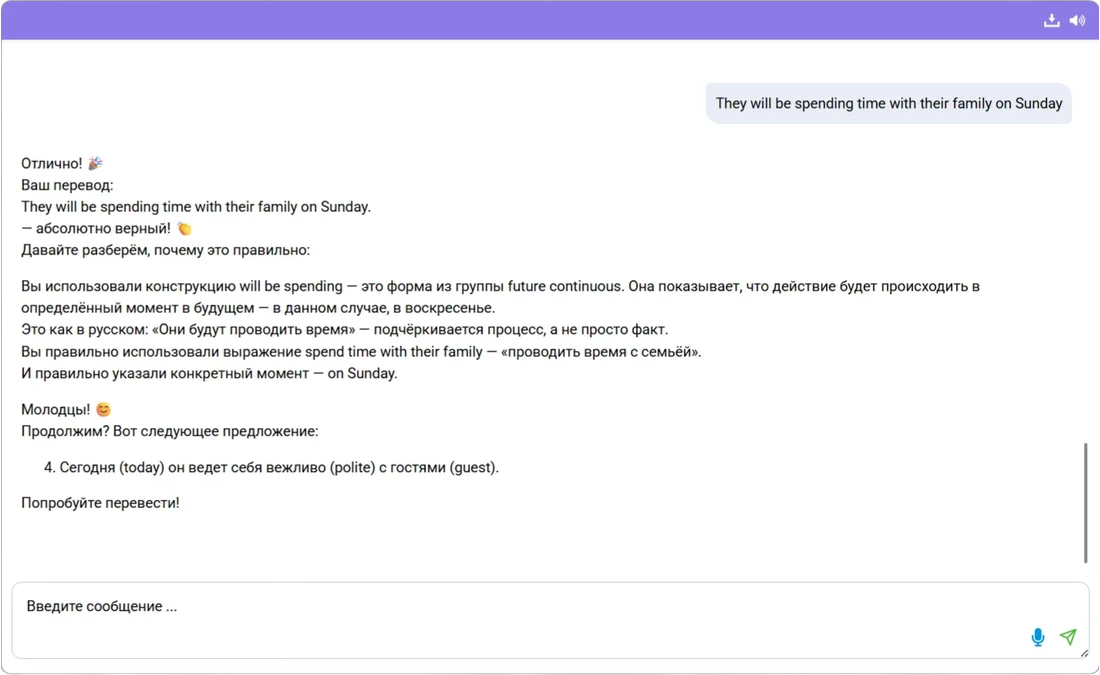Click the clapping hands emoji after верный
Screen dimensions: 1100x675
[x=184, y=228]
